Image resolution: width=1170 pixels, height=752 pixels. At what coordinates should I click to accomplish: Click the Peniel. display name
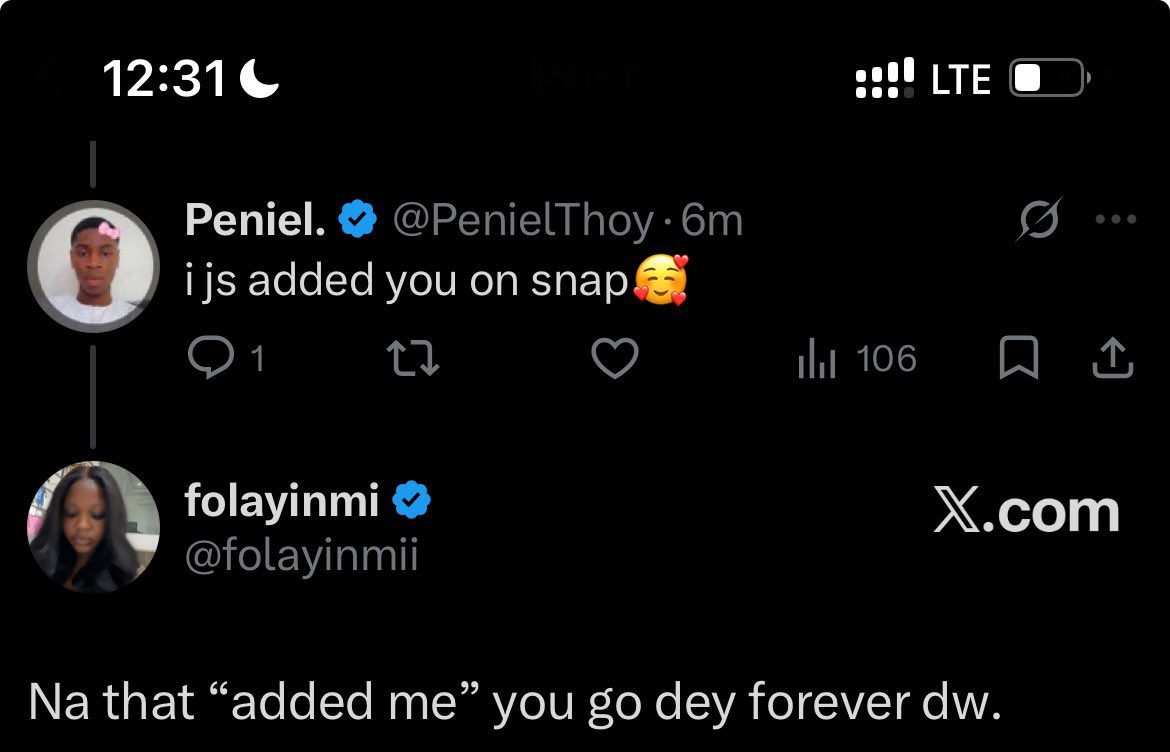click(255, 221)
